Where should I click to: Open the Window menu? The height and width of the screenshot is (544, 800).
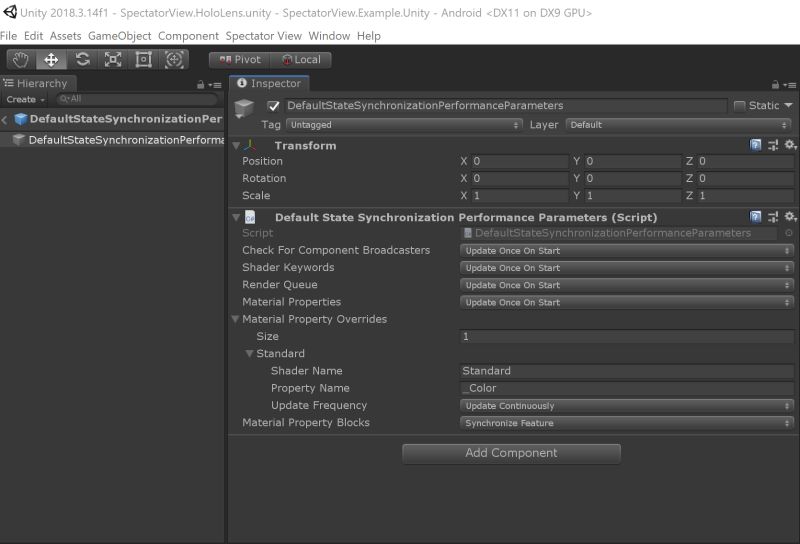click(329, 36)
